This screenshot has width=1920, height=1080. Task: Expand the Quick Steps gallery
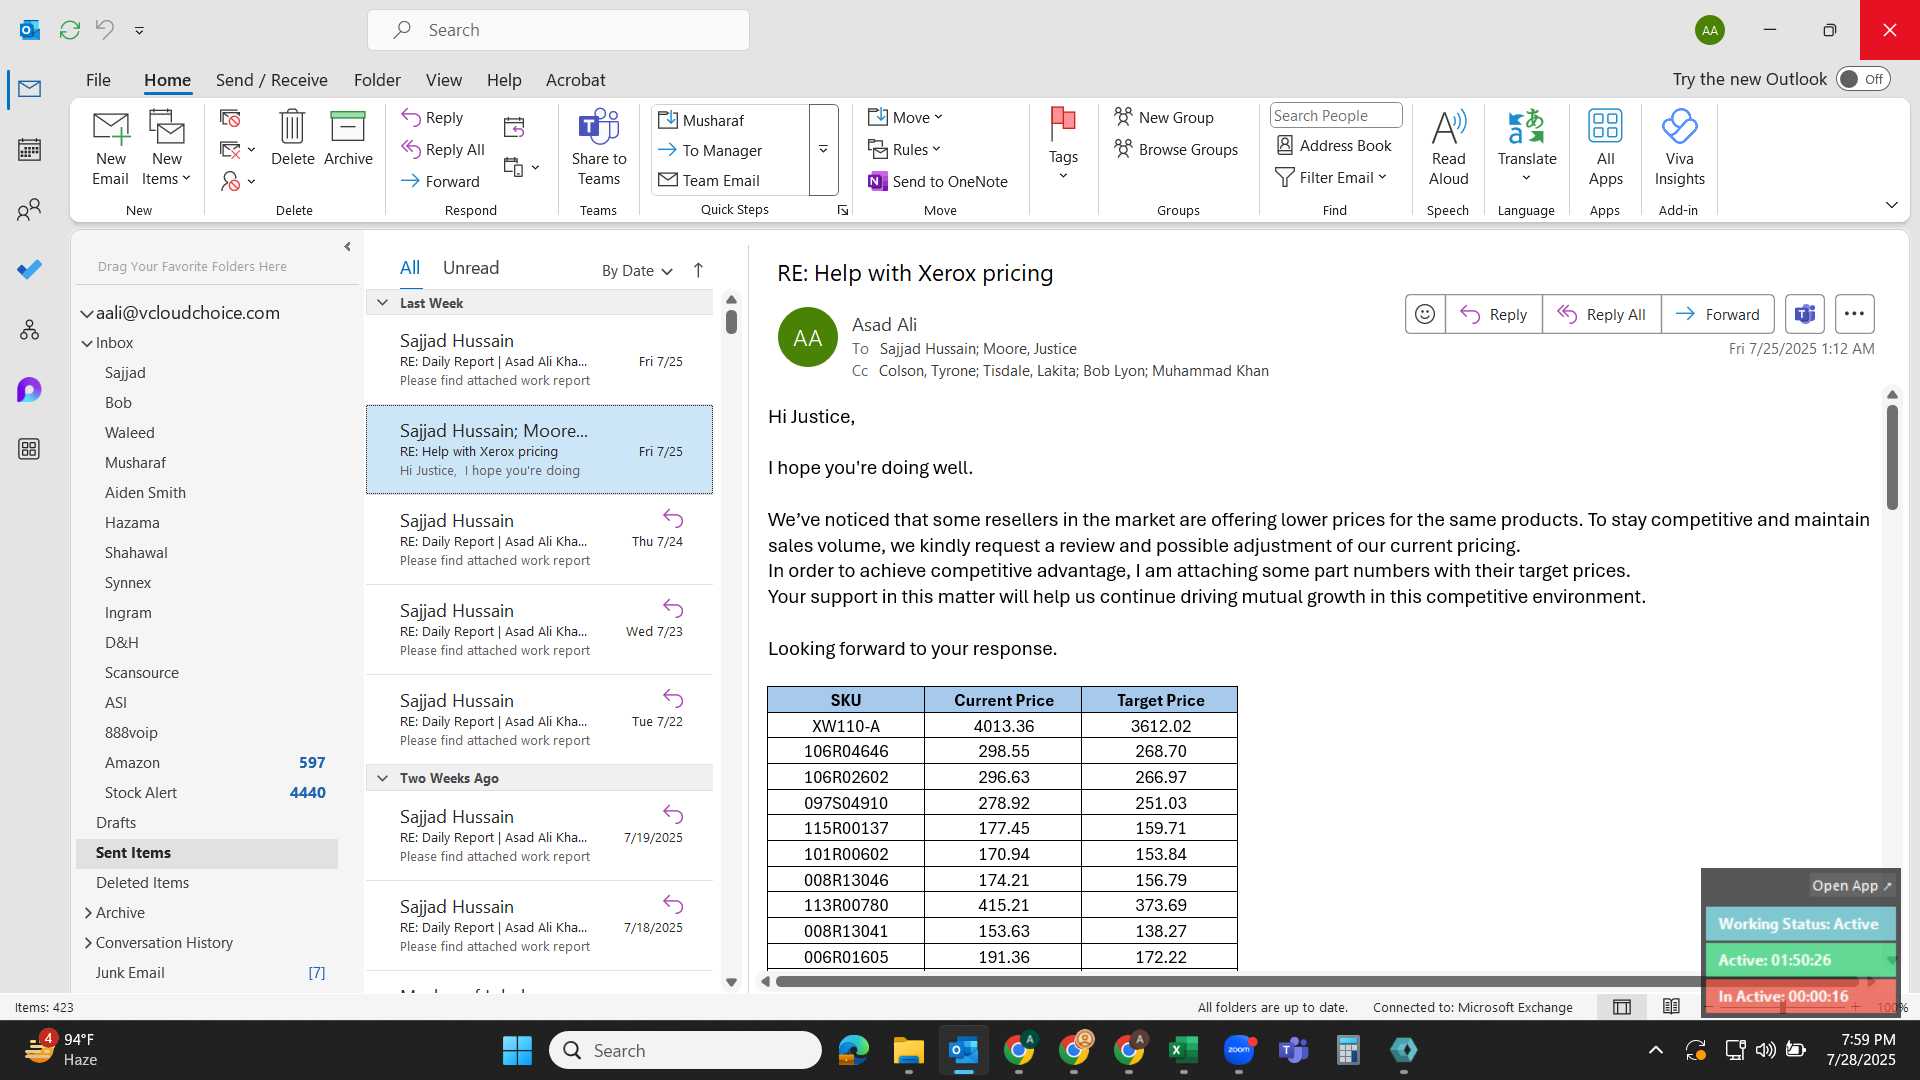coord(823,150)
